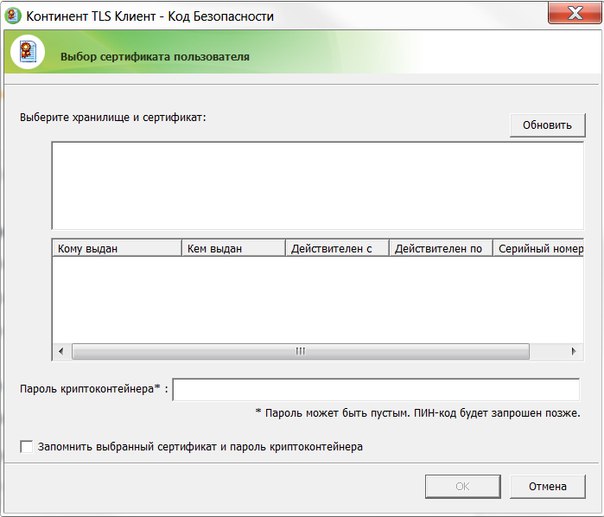Screen dimensions: 604x517
Task: Click the Серийный номер column header
Action: [539, 248]
